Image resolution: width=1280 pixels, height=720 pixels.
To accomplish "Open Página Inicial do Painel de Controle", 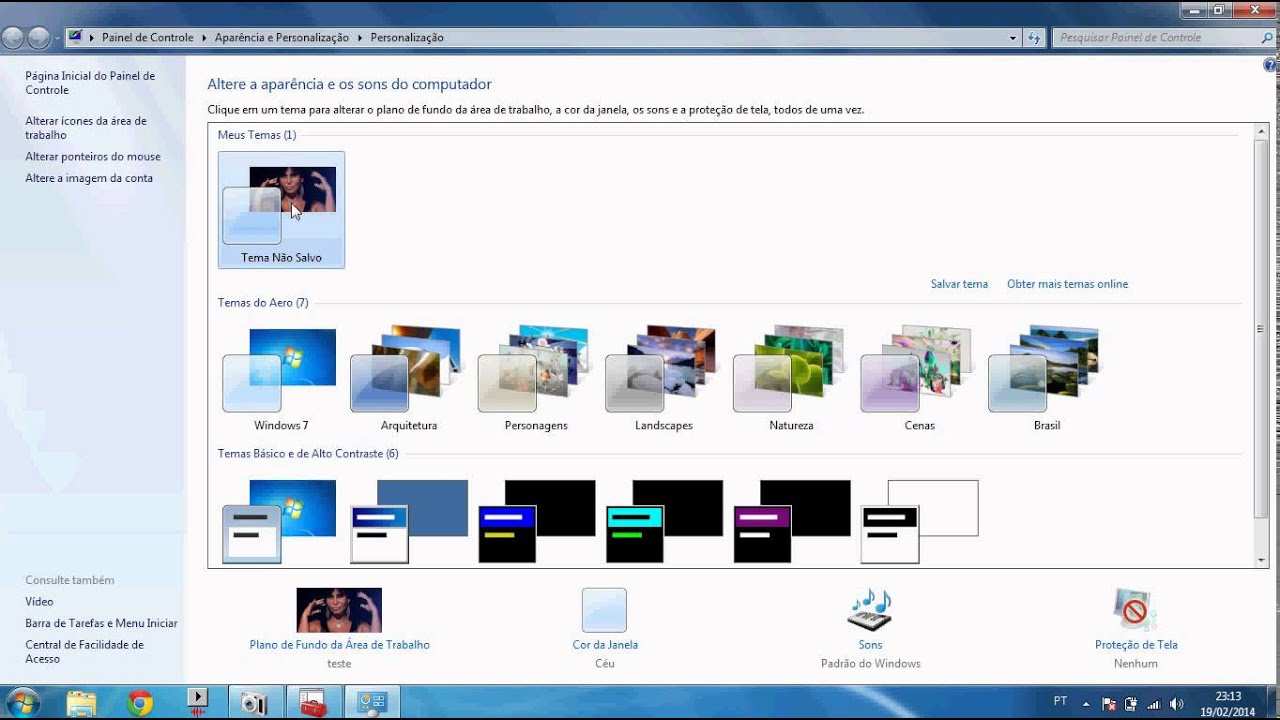I will 90,83.
